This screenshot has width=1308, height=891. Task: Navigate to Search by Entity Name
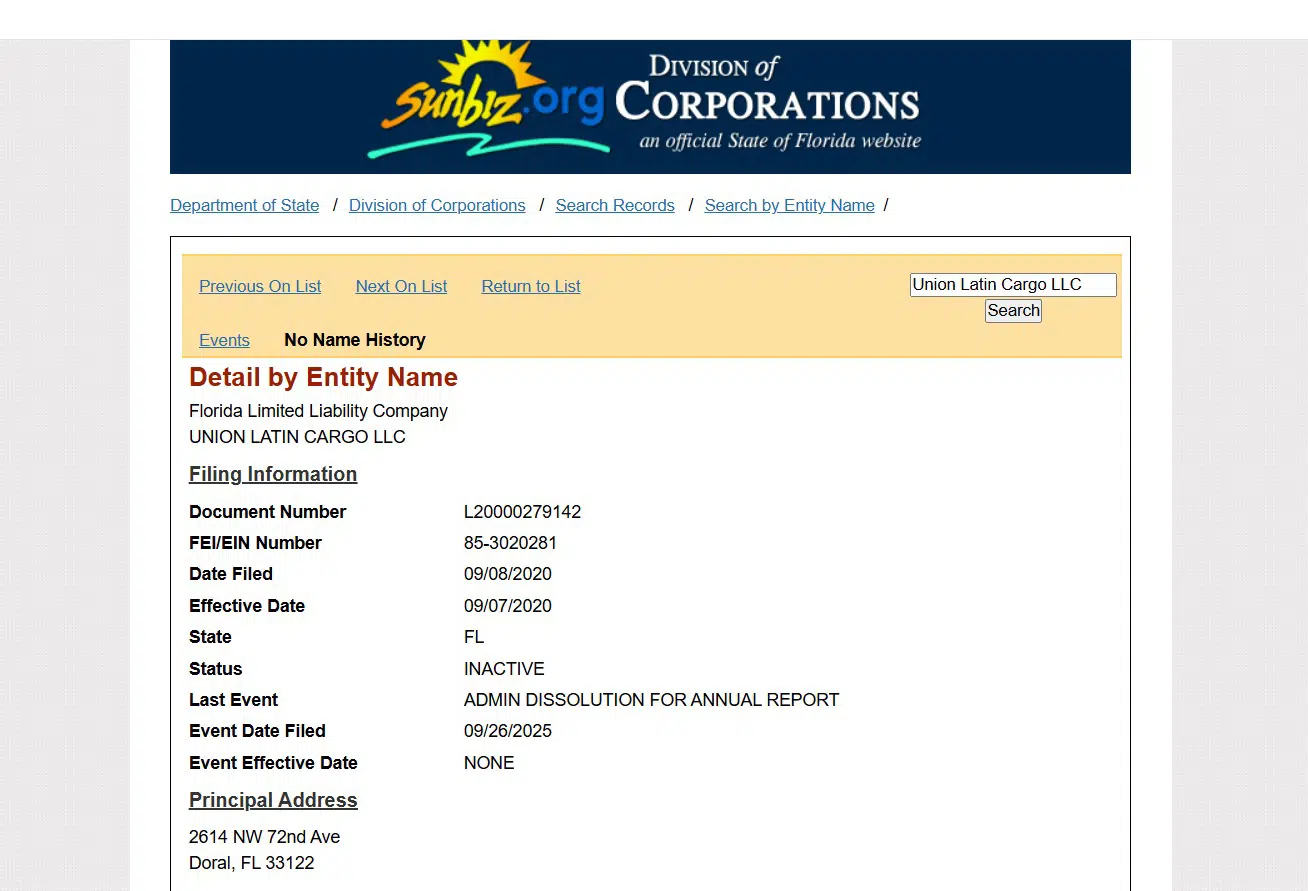click(x=789, y=205)
